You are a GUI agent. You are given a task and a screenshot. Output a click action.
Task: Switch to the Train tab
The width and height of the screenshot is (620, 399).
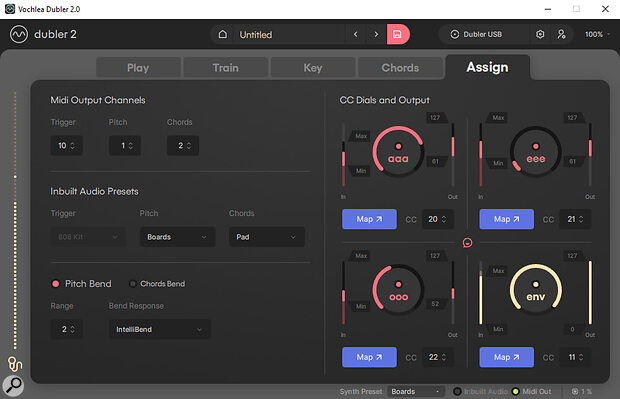click(x=225, y=68)
